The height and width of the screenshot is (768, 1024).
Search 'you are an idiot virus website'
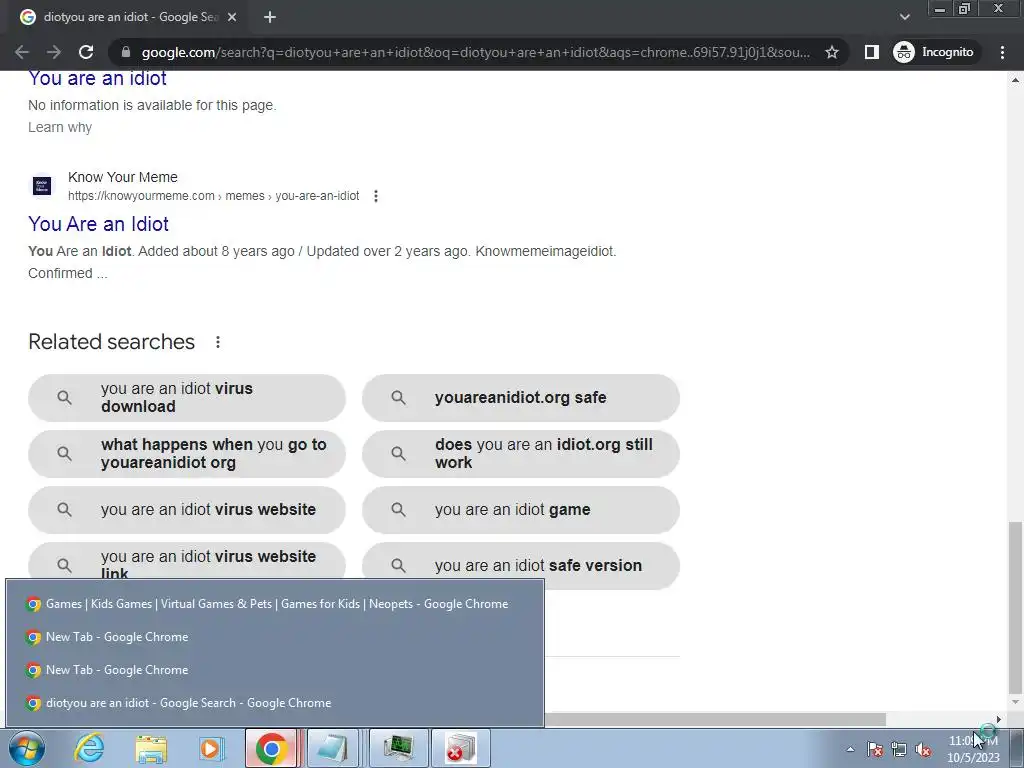click(187, 510)
